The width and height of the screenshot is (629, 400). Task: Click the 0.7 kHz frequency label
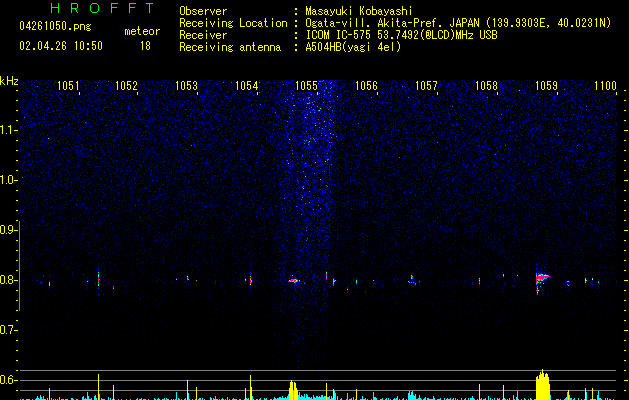pyautogui.click(x=8, y=330)
